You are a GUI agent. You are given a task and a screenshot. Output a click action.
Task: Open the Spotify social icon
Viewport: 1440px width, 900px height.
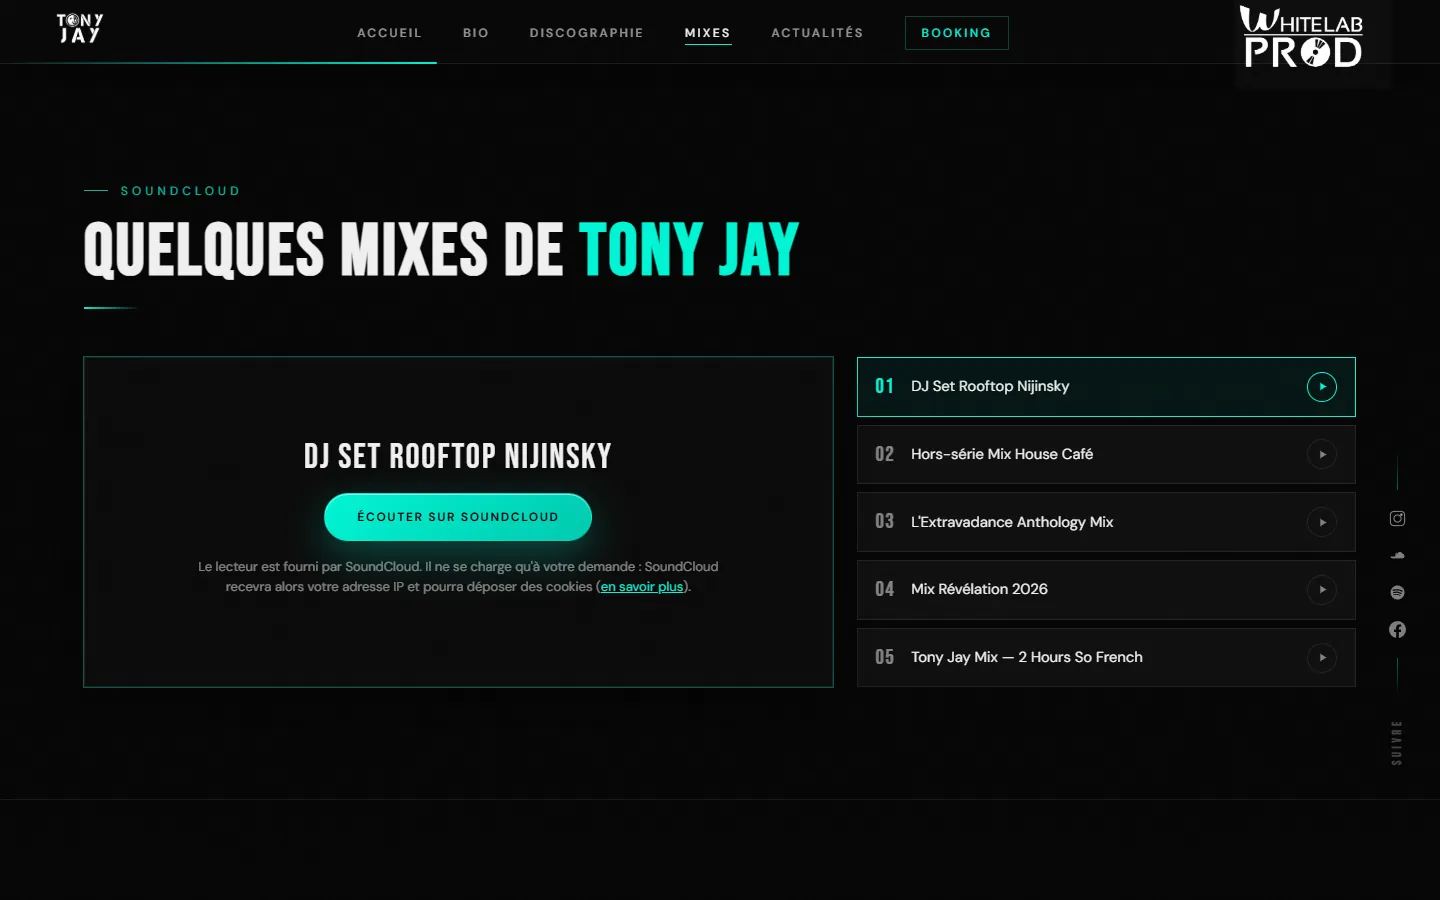(x=1397, y=592)
